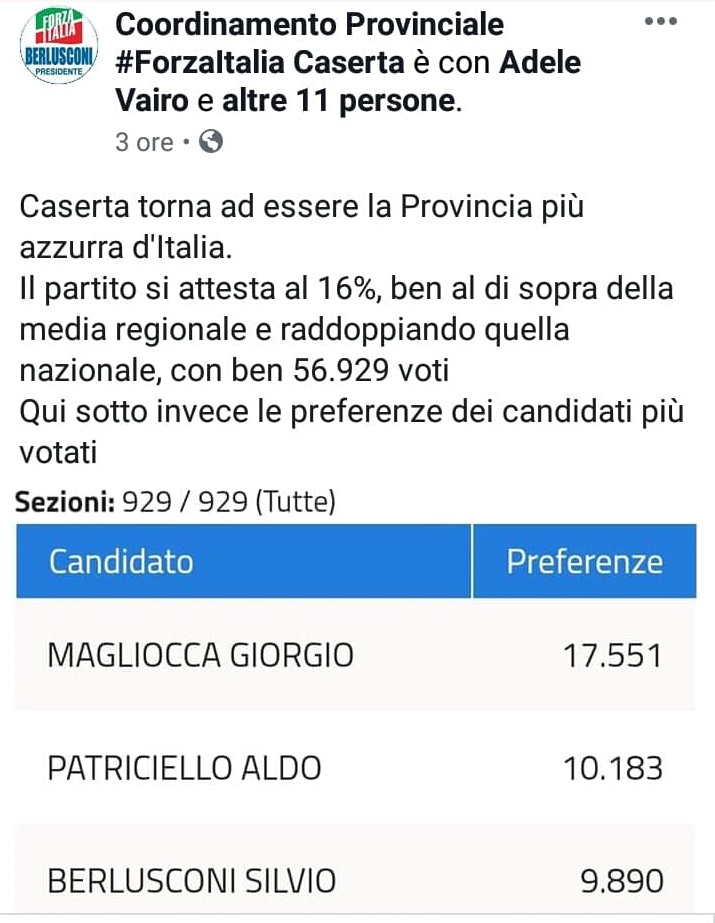The height and width of the screenshot is (923, 715).
Task: Click the 9.890 preference count
Action: 621,882
